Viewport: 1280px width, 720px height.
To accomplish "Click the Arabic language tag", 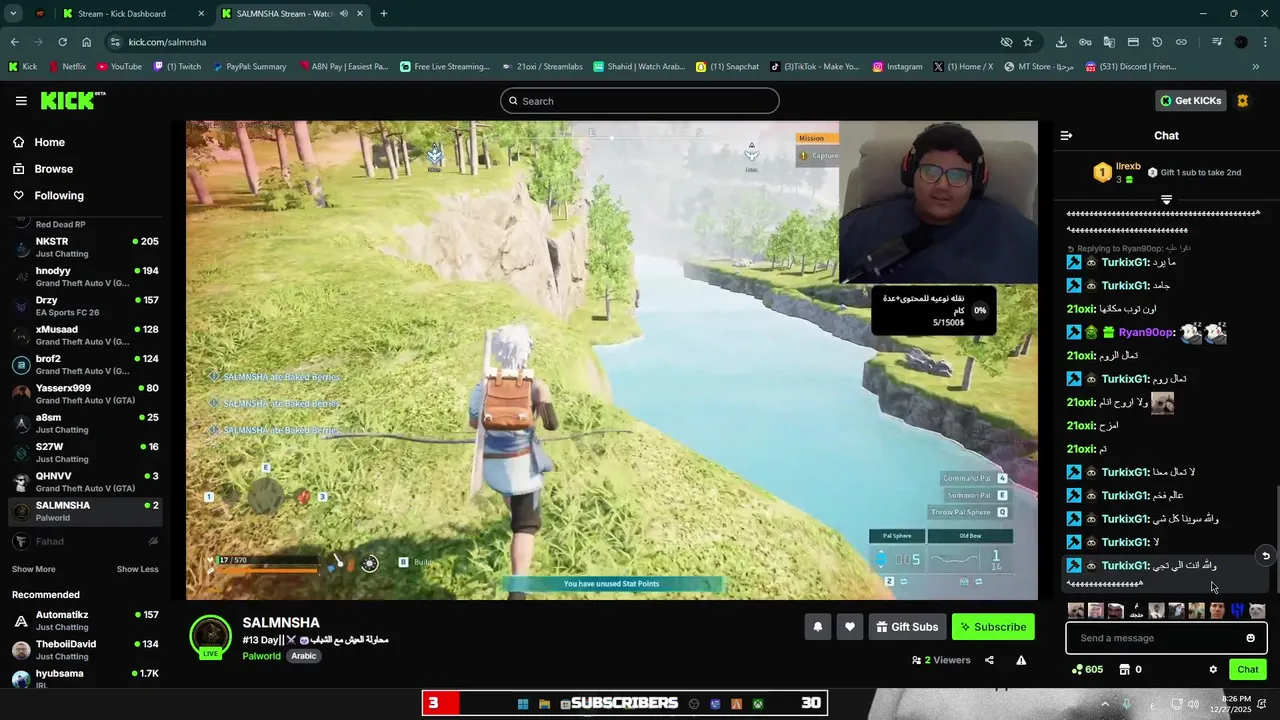I will click(304, 656).
